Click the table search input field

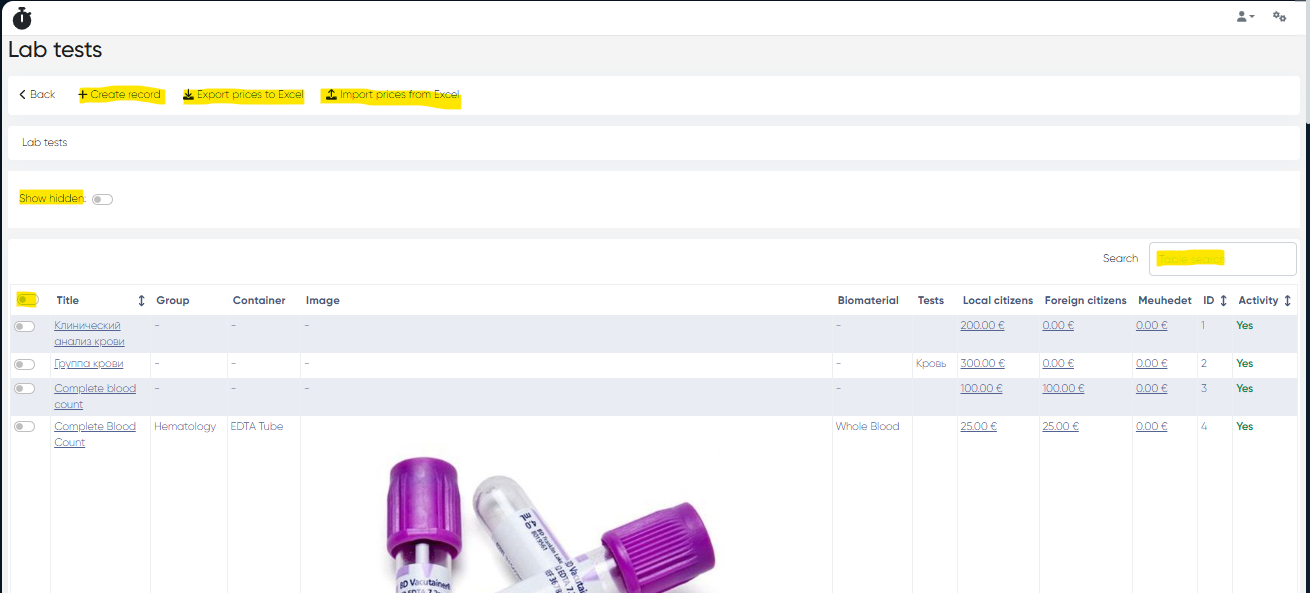pyautogui.click(x=1222, y=258)
